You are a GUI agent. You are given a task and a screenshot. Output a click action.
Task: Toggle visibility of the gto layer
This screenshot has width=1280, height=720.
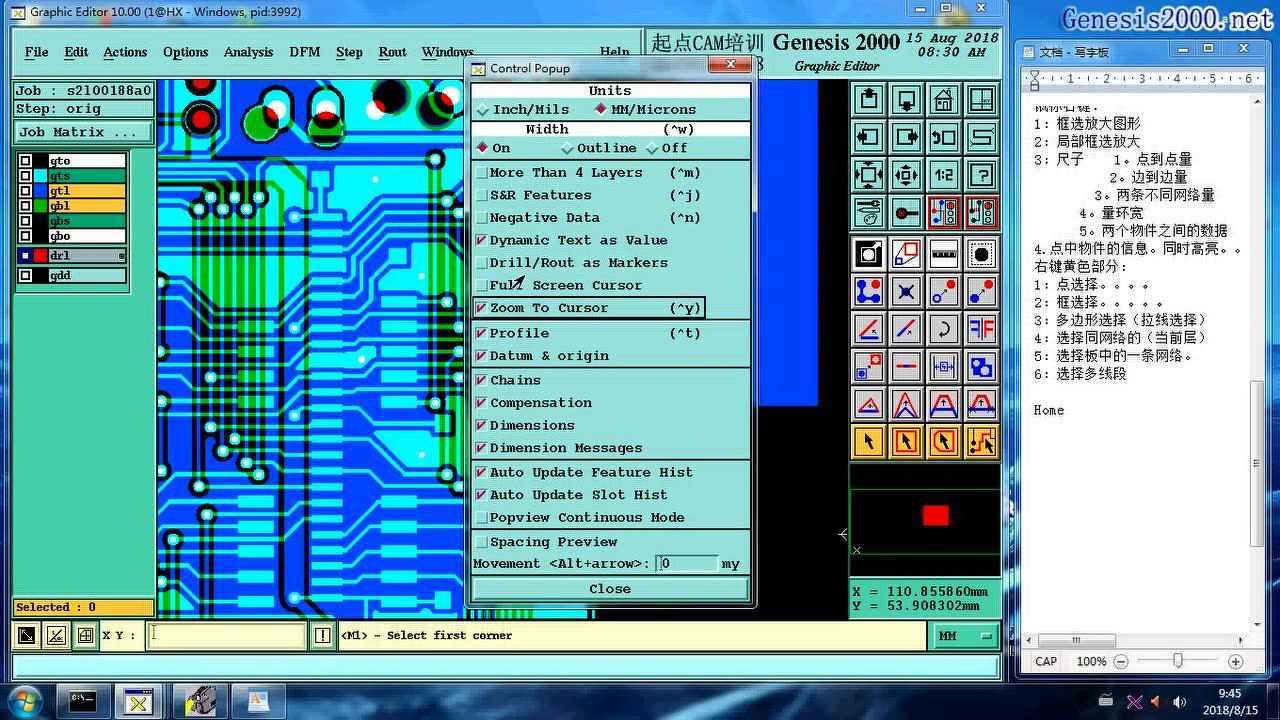tap(26, 160)
